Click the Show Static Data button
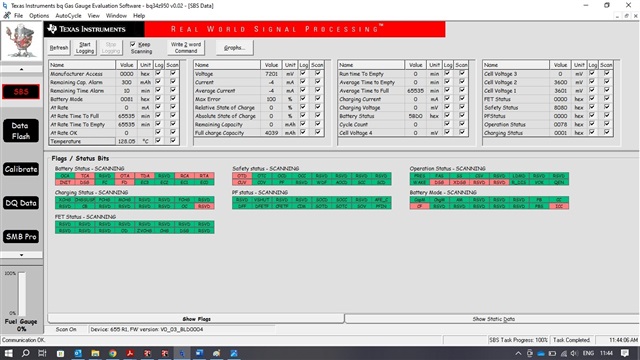This screenshot has height=360, width=640. [493, 319]
